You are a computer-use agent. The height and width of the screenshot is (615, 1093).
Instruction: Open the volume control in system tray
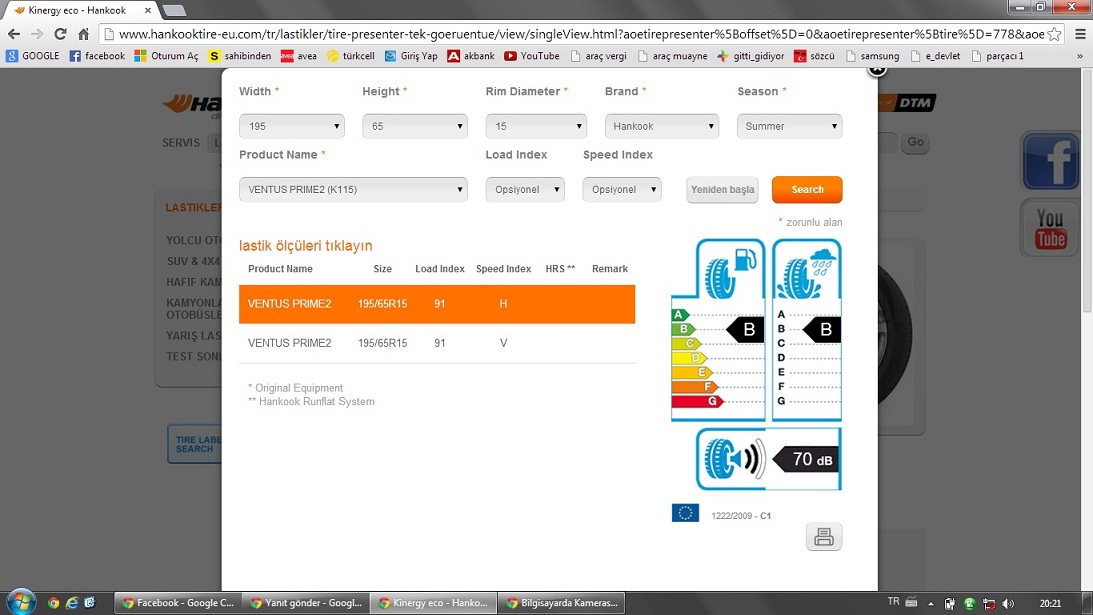tap(1008, 604)
